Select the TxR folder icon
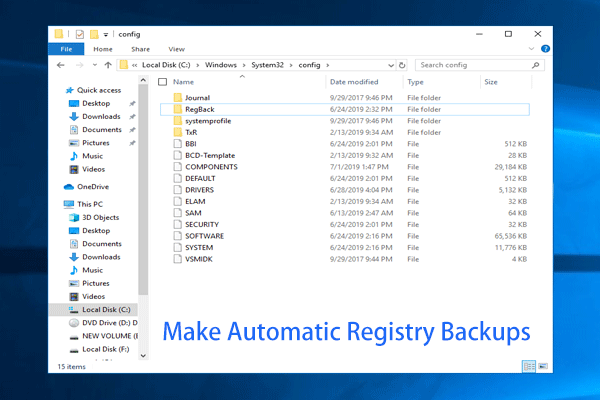The image size is (600, 400). pyautogui.click(x=178, y=132)
